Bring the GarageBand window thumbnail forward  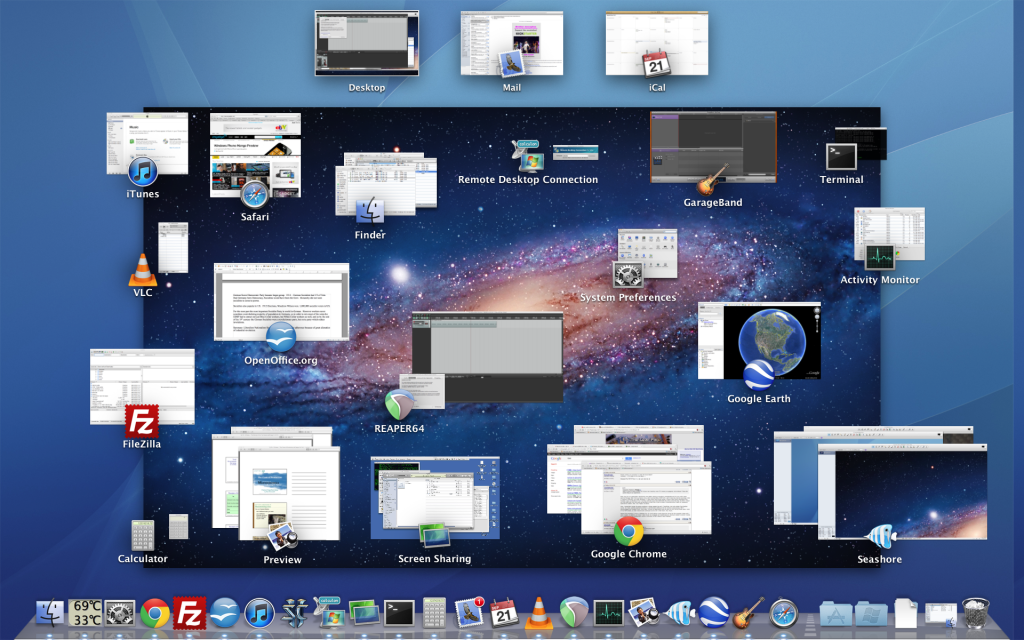pyautogui.click(x=713, y=146)
